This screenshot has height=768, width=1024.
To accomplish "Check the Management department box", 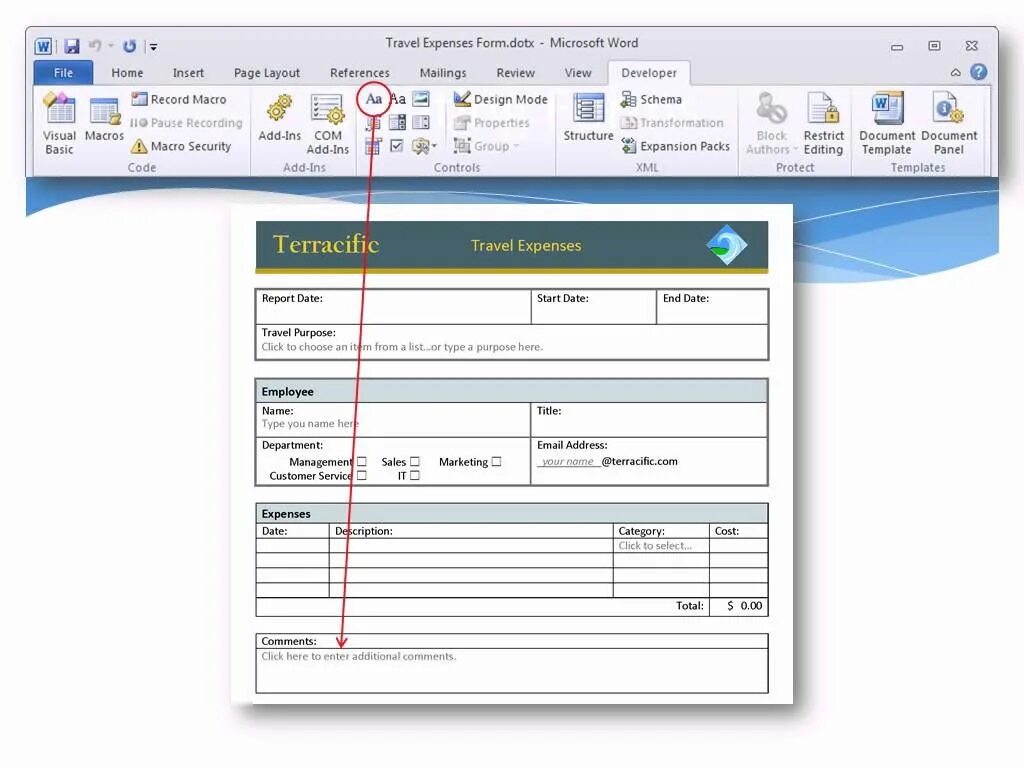I will (362, 461).
